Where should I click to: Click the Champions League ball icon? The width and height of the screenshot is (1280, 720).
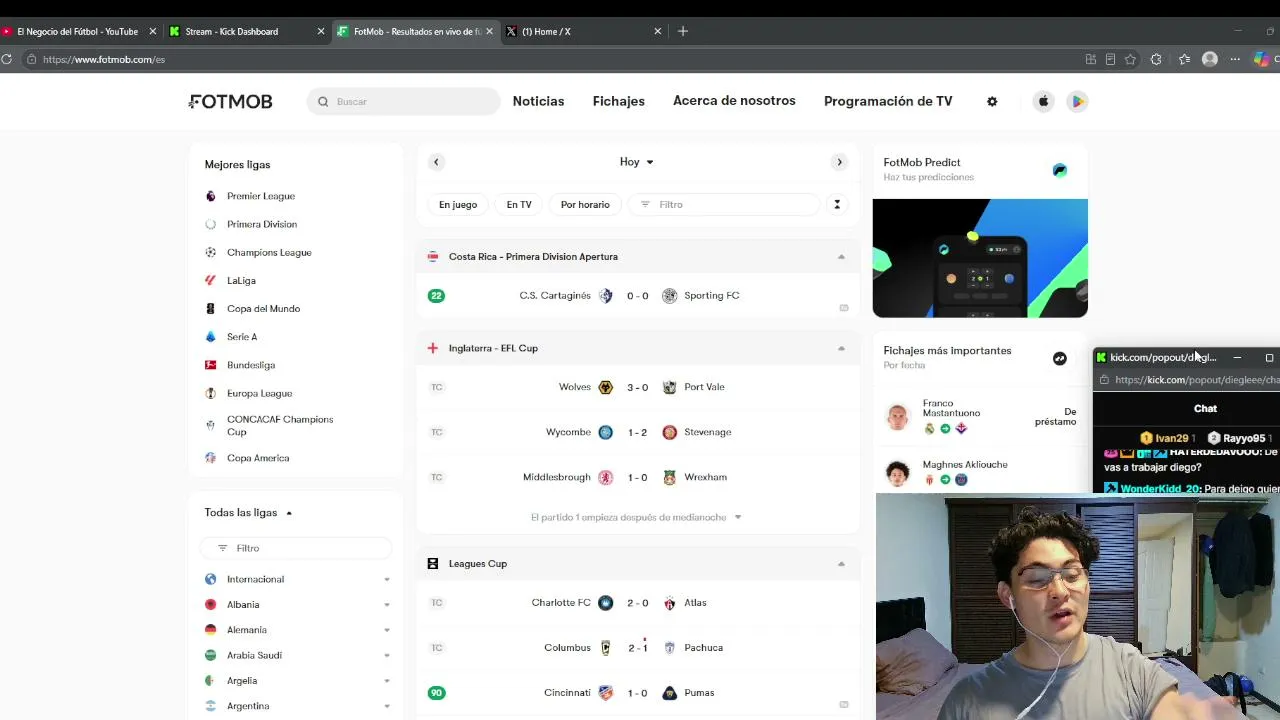pos(210,252)
